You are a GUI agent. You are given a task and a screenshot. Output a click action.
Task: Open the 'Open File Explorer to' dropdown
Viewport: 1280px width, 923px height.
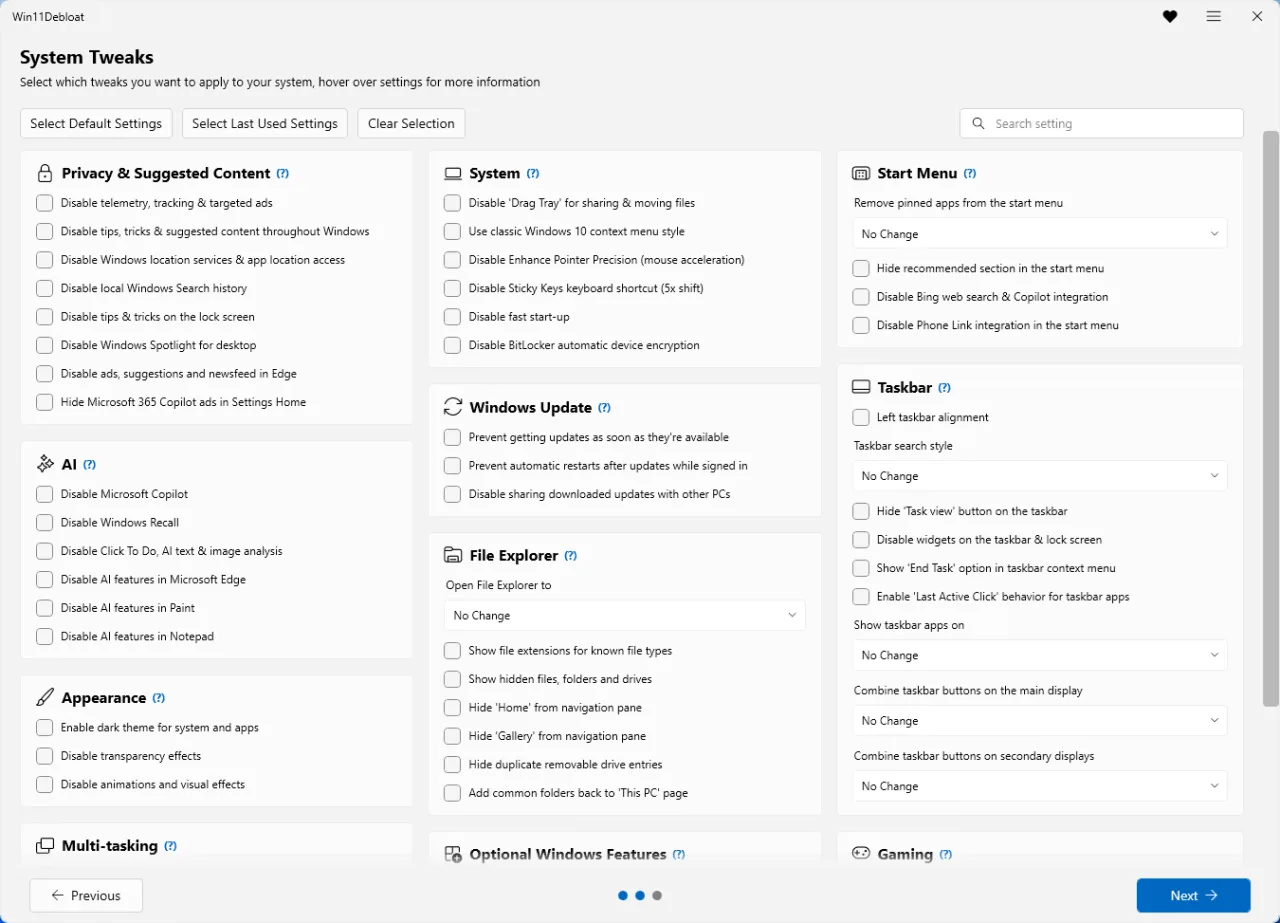click(624, 615)
